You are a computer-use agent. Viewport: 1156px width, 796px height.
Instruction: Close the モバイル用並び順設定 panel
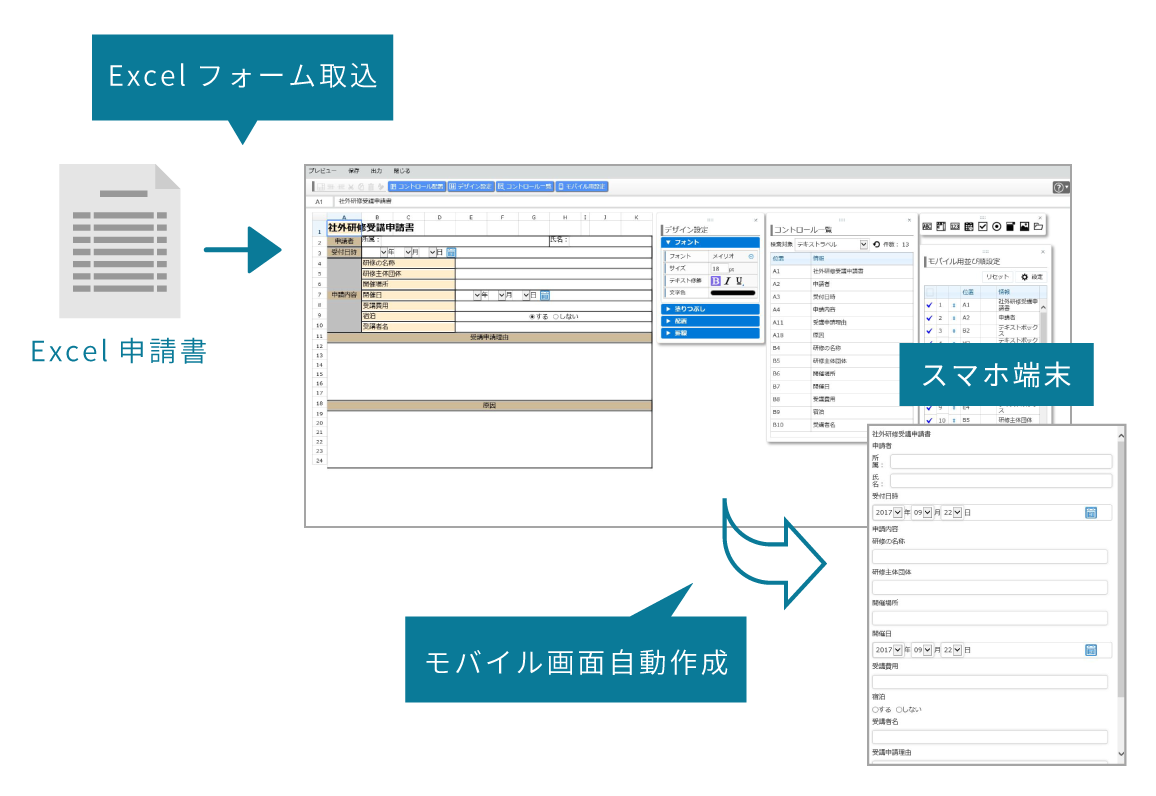(x=1042, y=252)
